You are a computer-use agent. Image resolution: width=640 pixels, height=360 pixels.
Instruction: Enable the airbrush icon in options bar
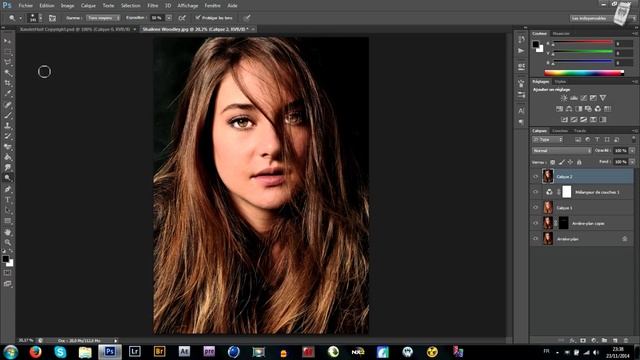pyautogui.click(x=182, y=18)
